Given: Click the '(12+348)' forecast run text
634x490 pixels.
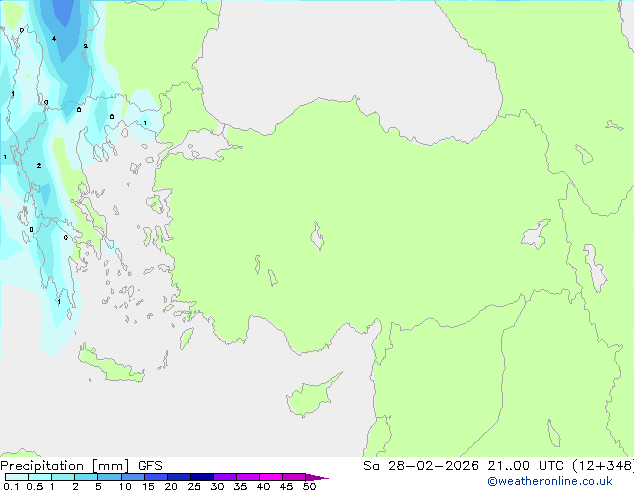Looking at the screenshot, I should click(602, 466).
